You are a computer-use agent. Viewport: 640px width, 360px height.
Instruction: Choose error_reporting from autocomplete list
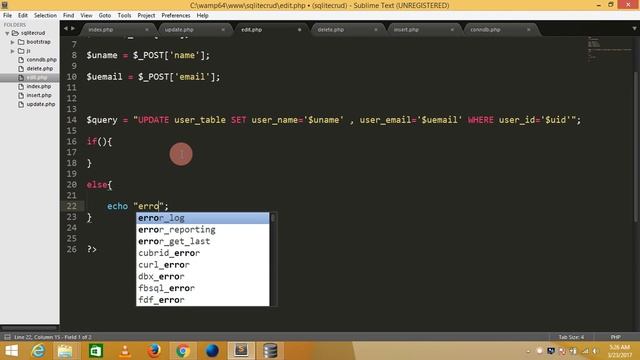202,230
